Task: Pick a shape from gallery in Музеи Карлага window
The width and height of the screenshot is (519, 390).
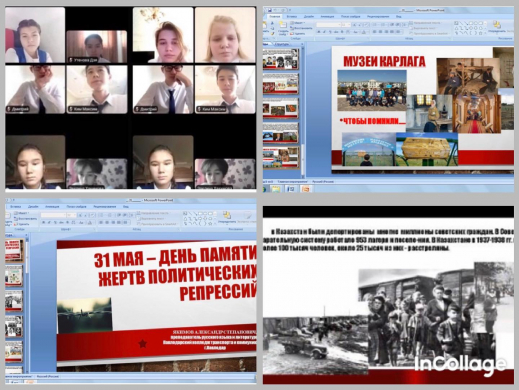Action: [x=469, y=28]
